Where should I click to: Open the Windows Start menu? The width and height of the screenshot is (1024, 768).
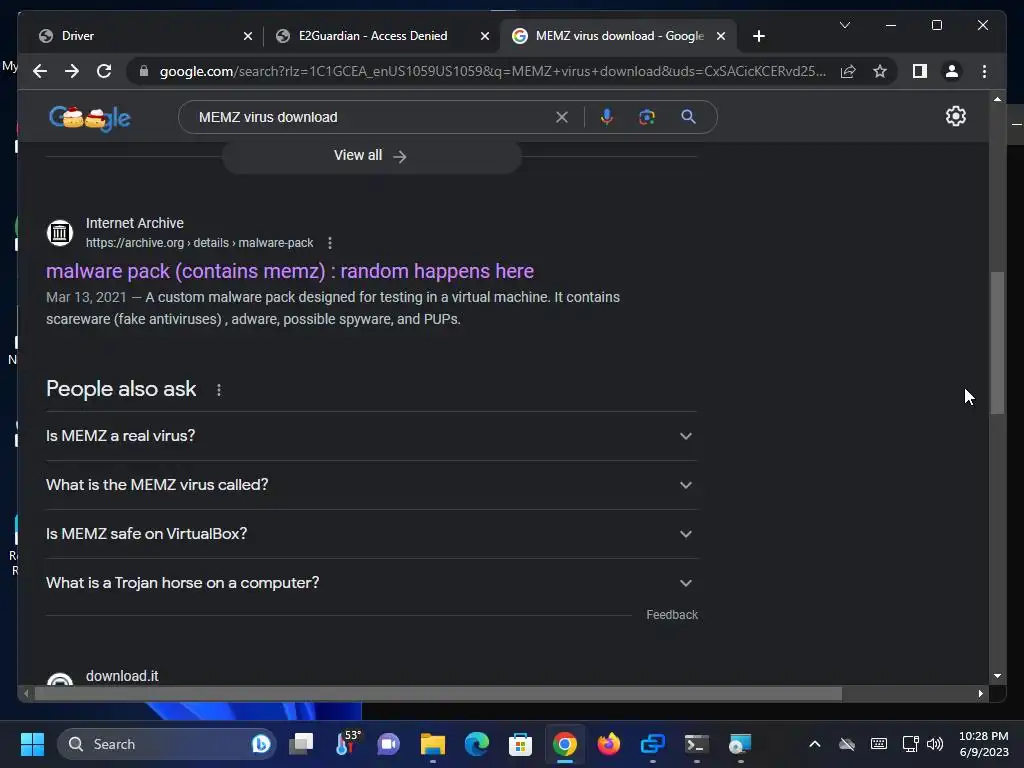pos(32,744)
